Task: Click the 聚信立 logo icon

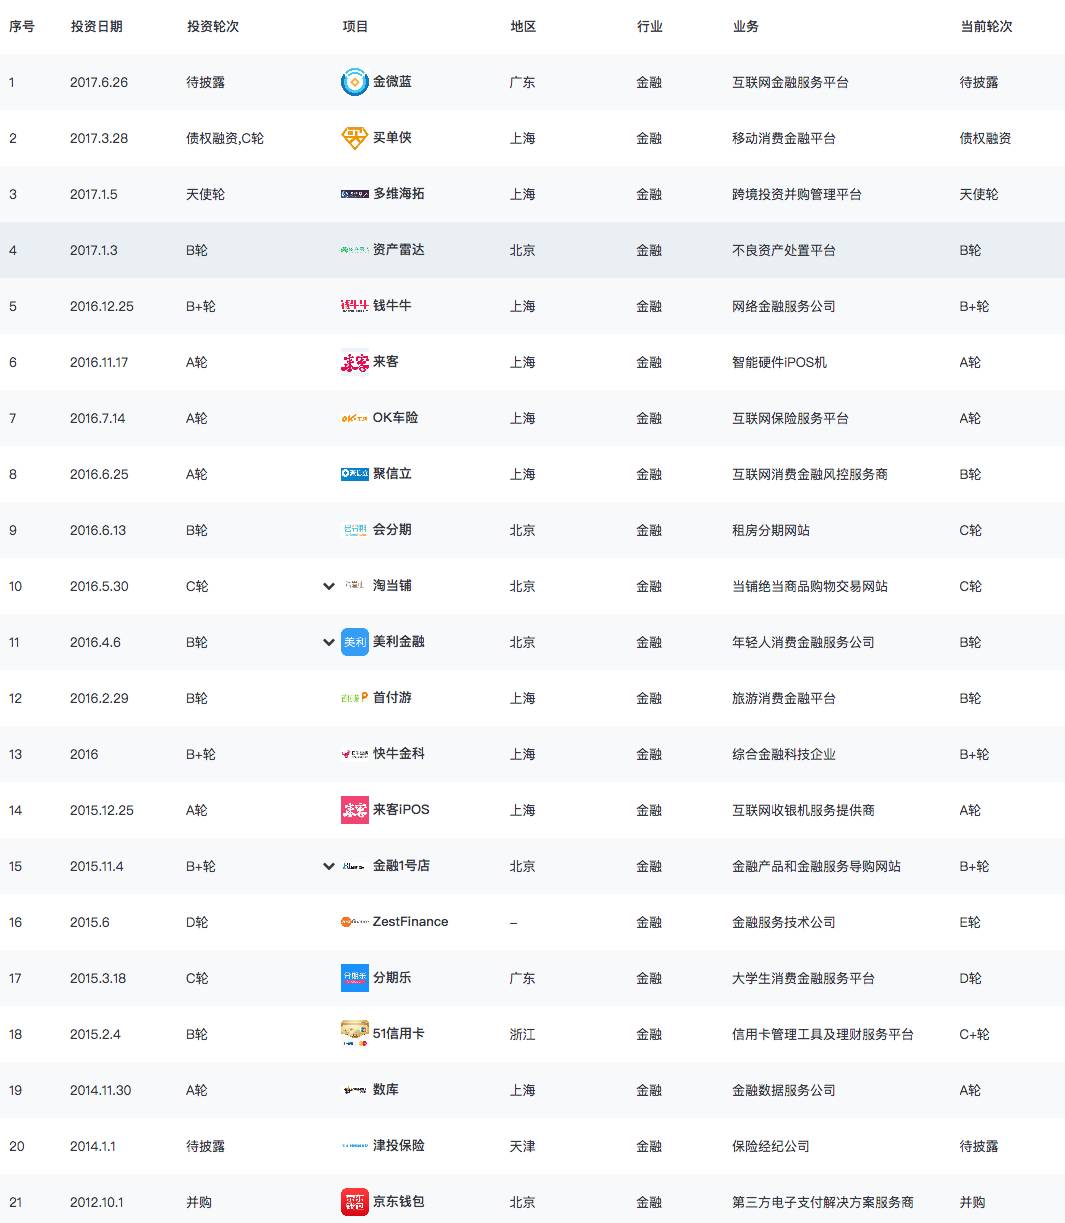Action: (x=355, y=474)
